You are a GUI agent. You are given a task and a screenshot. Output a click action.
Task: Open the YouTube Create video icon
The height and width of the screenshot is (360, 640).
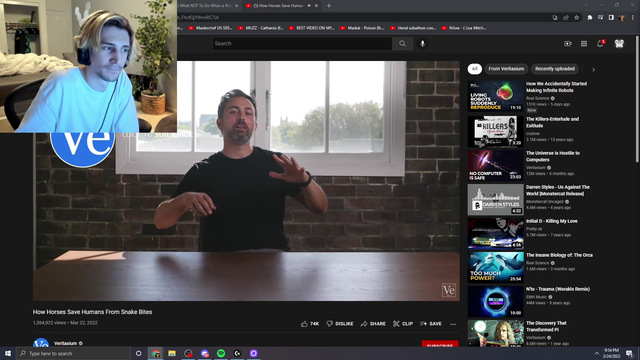tap(568, 44)
